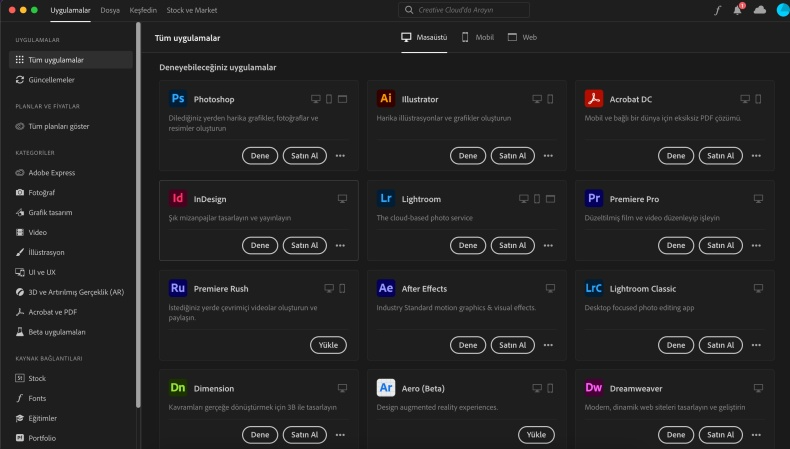Image resolution: width=790 pixels, height=449 pixels.
Task: Click Satın Al button for Illustrator
Action: pyautogui.click(x=512, y=156)
